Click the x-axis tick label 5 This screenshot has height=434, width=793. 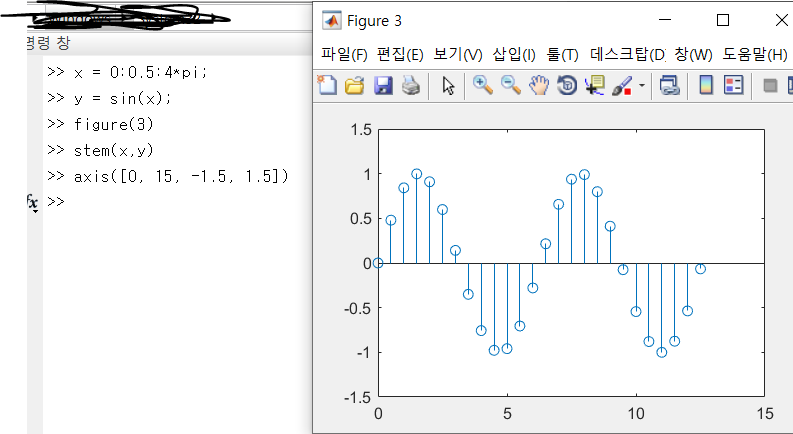(x=507, y=414)
